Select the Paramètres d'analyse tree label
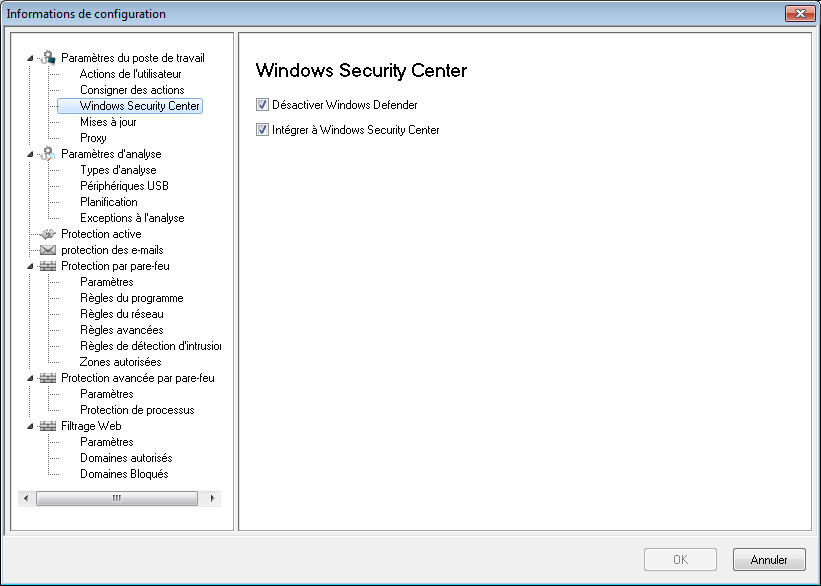The height and width of the screenshot is (586, 821). pyautogui.click(x=111, y=154)
